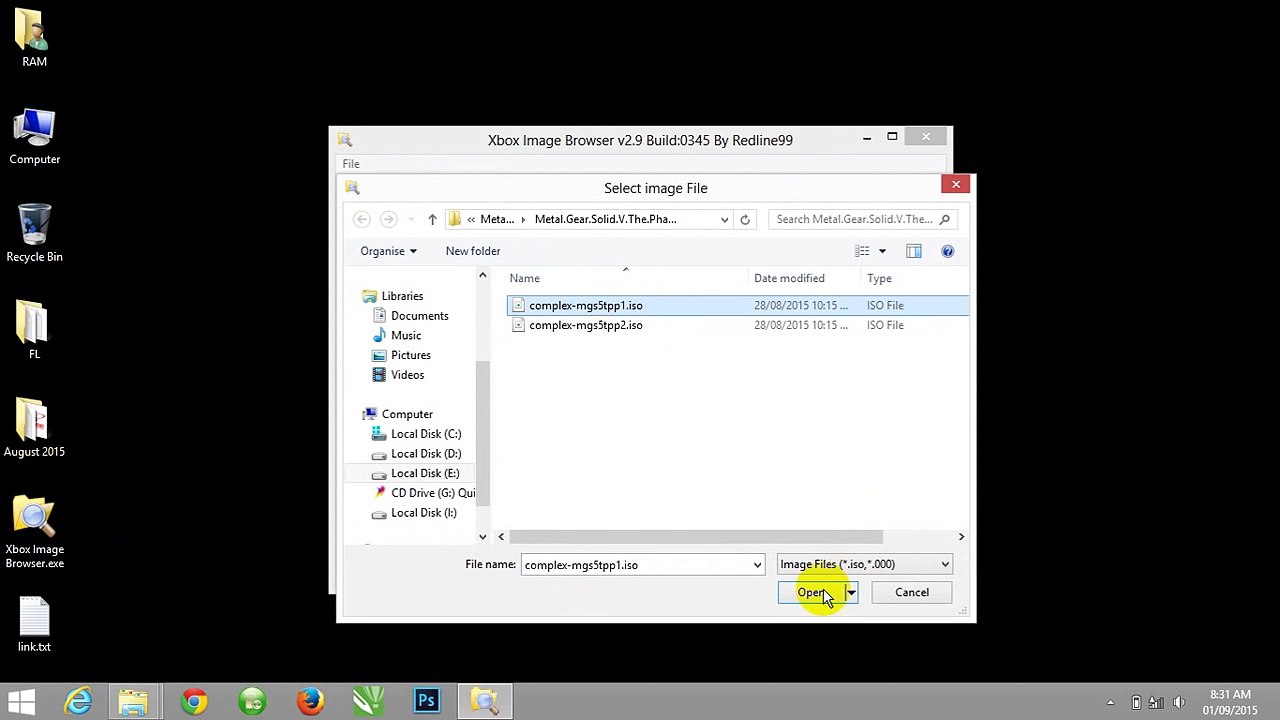Click the navigation pane scroll up arrow
The image size is (1280, 720).
click(x=482, y=275)
